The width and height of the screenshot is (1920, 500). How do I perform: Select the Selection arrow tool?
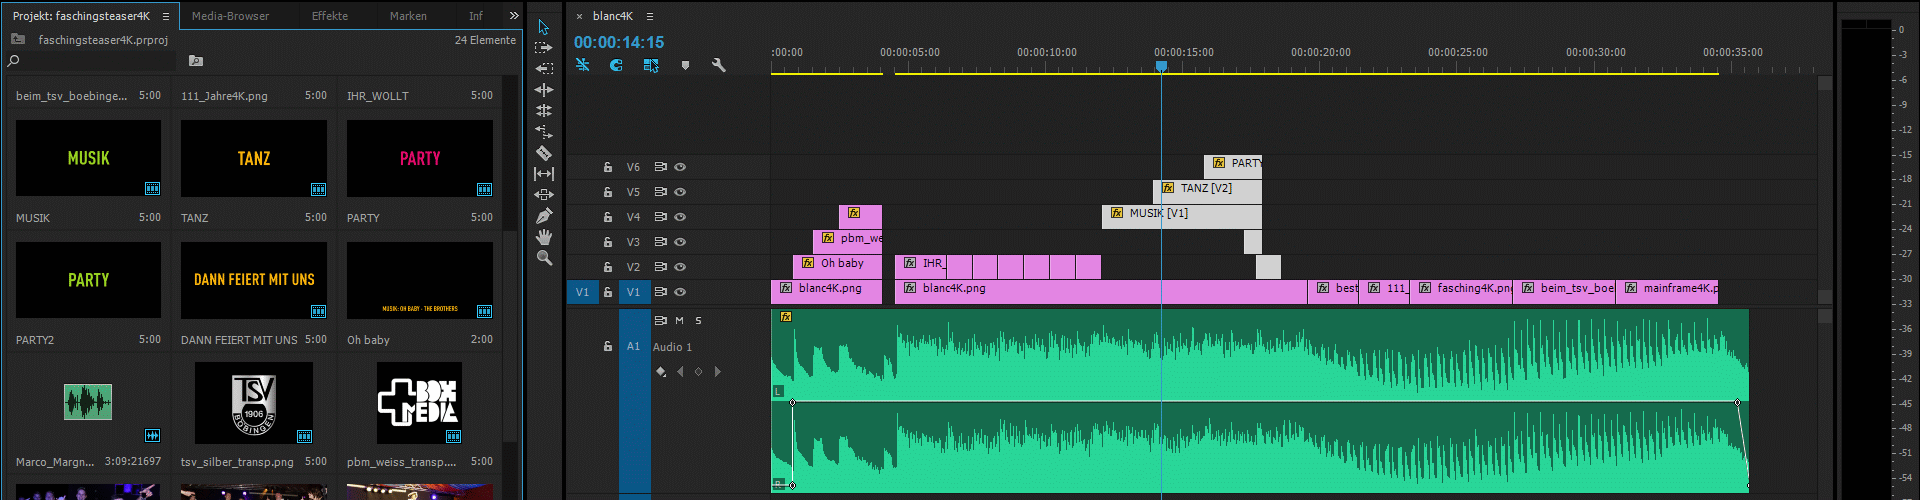point(544,27)
